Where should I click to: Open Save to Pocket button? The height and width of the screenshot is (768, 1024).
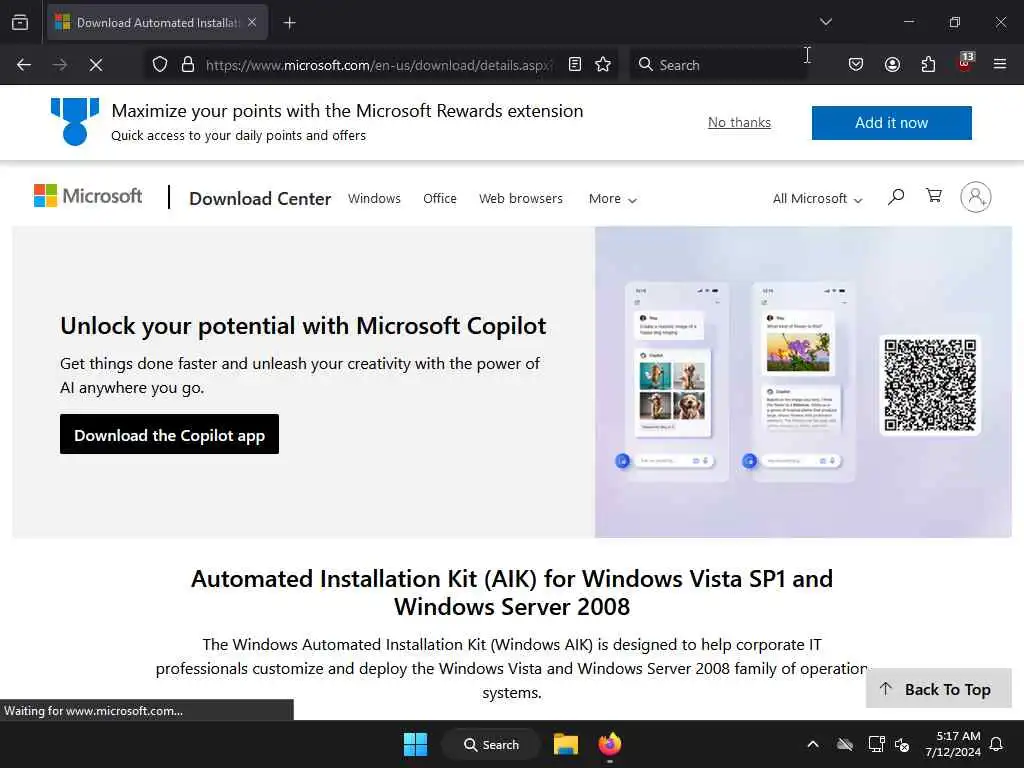[x=856, y=64]
